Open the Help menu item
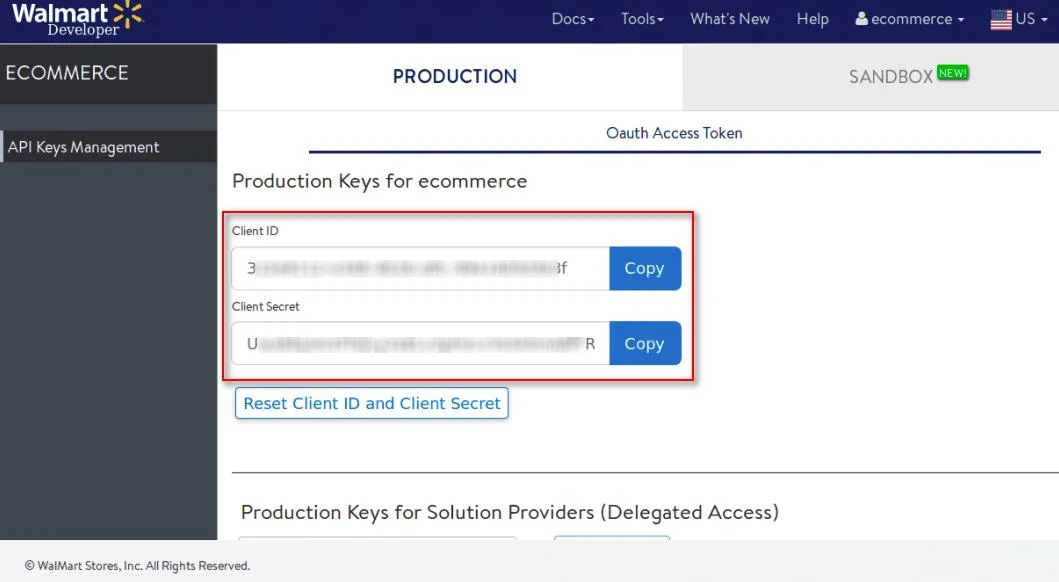Image resolution: width=1059 pixels, height=582 pixels. (812, 18)
